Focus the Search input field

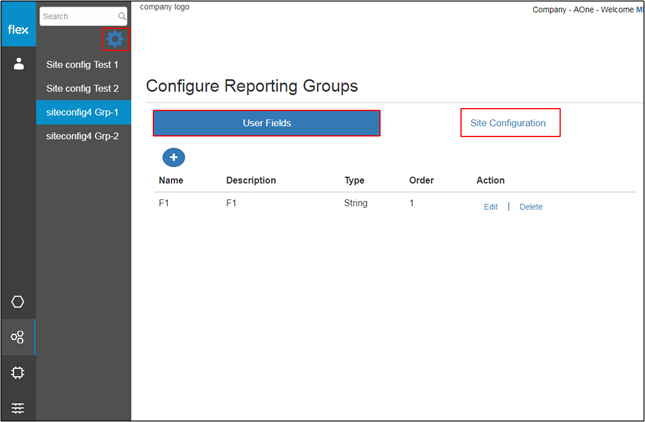pyautogui.click(x=83, y=16)
